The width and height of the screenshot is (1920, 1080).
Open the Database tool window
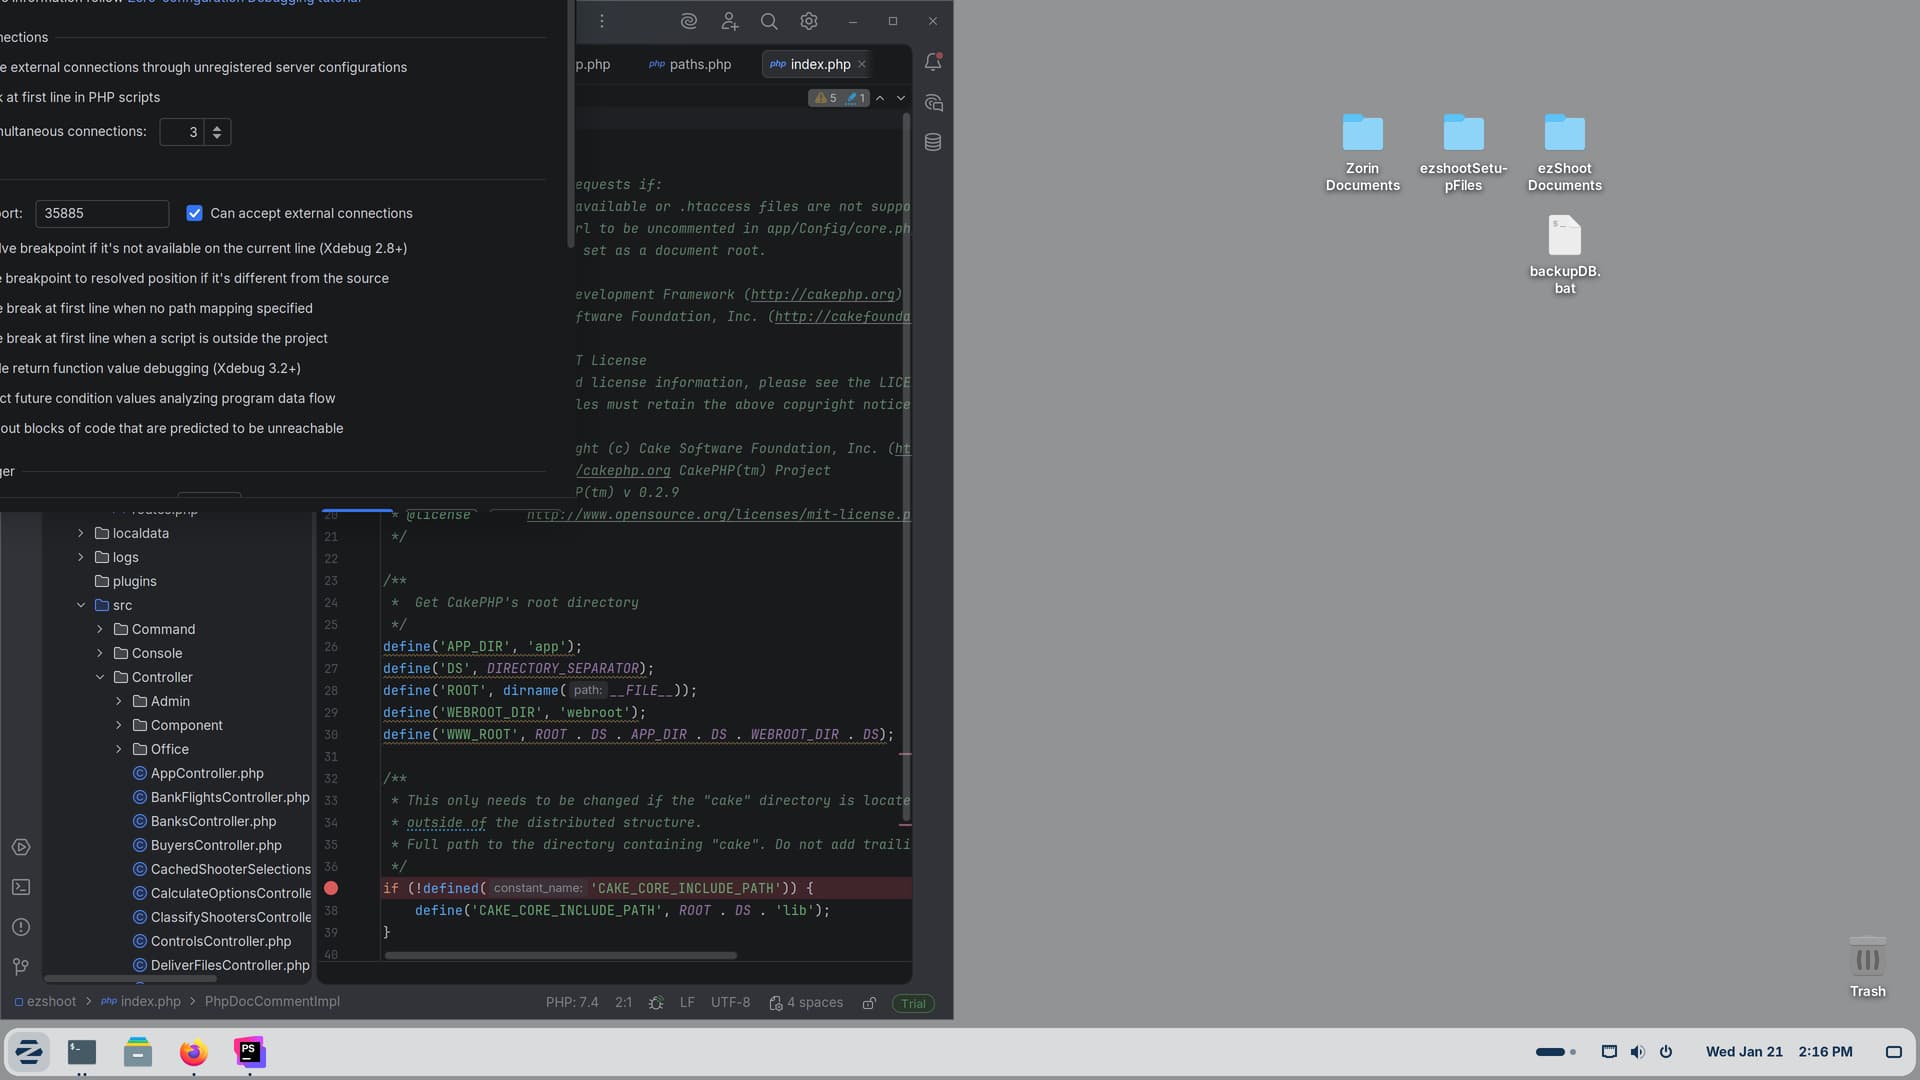tap(933, 142)
